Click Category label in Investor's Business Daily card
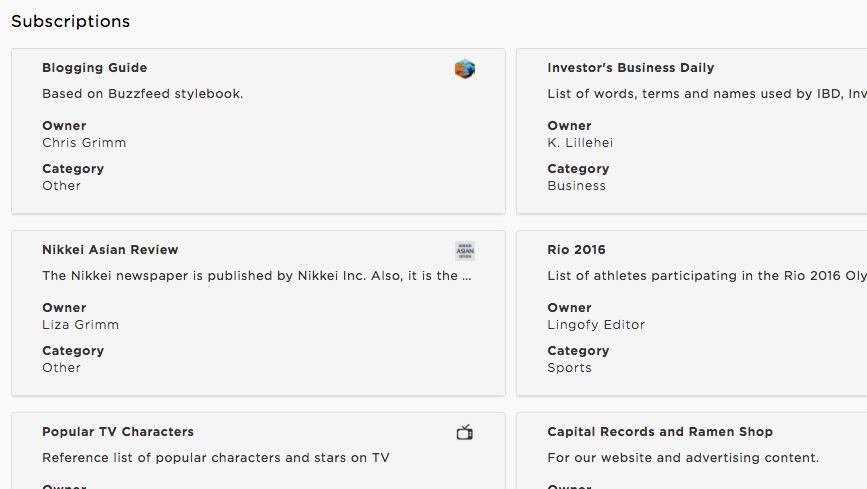Image resolution: width=867 pixels, height=489 pixels. 578,169
